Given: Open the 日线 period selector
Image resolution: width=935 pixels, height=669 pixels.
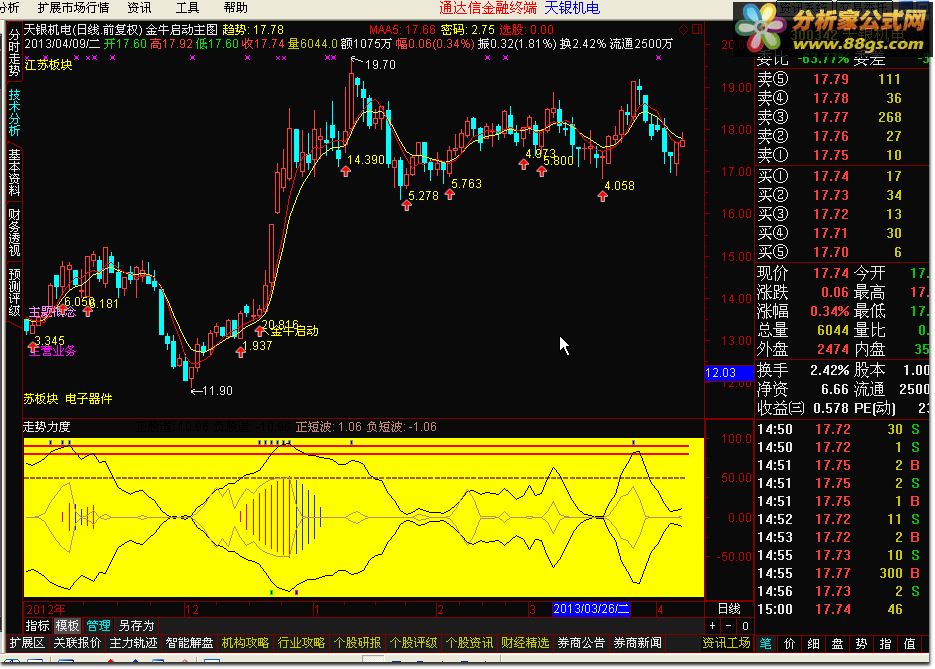Looking at the screenshot, I should click(x=729, y=608).
